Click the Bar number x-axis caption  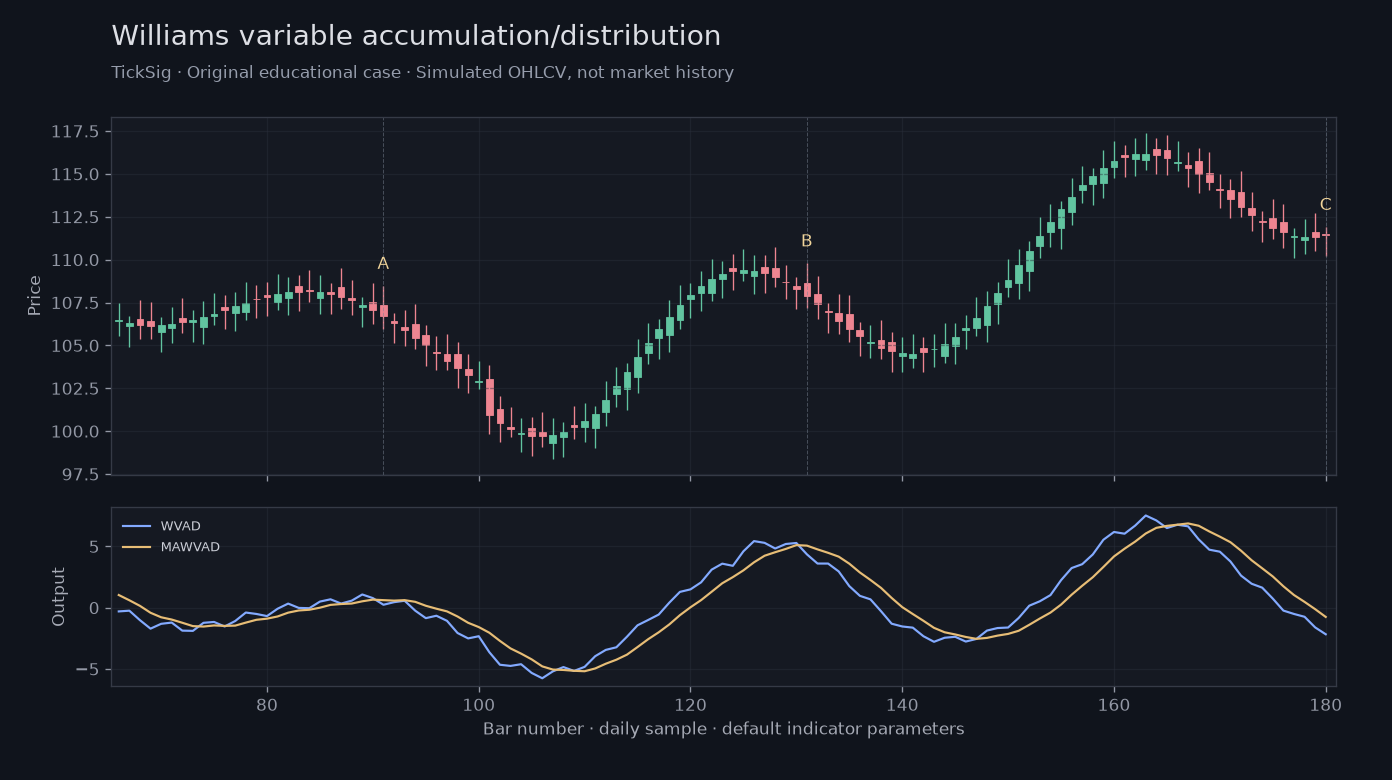pos(723,729)
